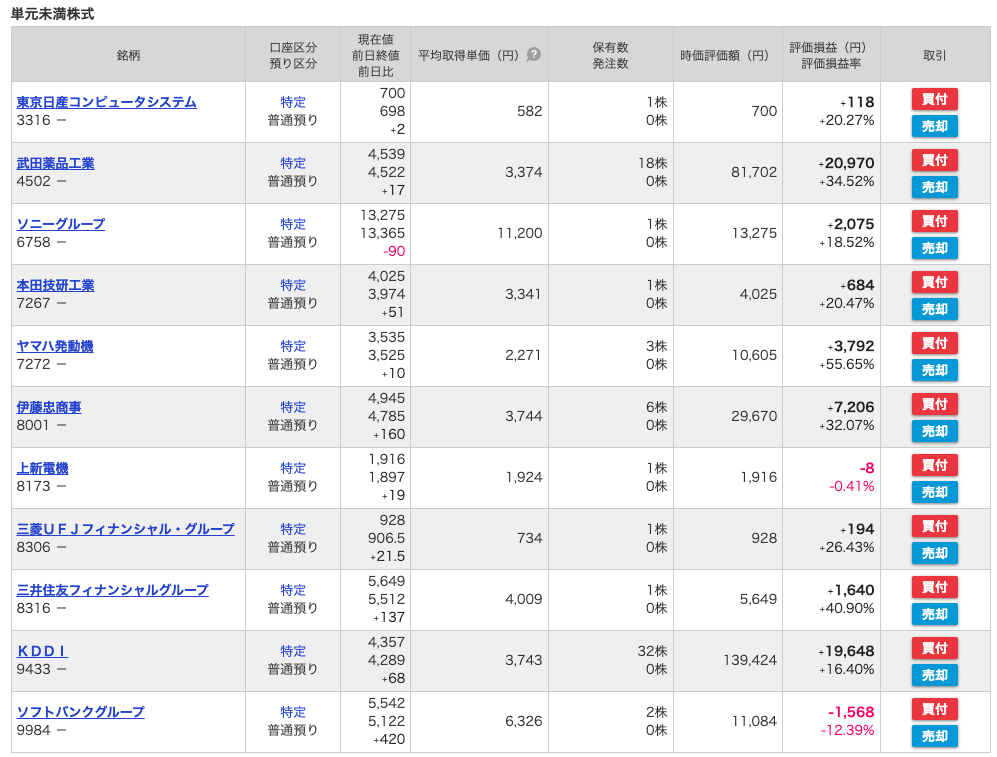Open ソフトバンクグループ stock link
The width and height of the screenshot is (997, 757).
coord(80,712)
